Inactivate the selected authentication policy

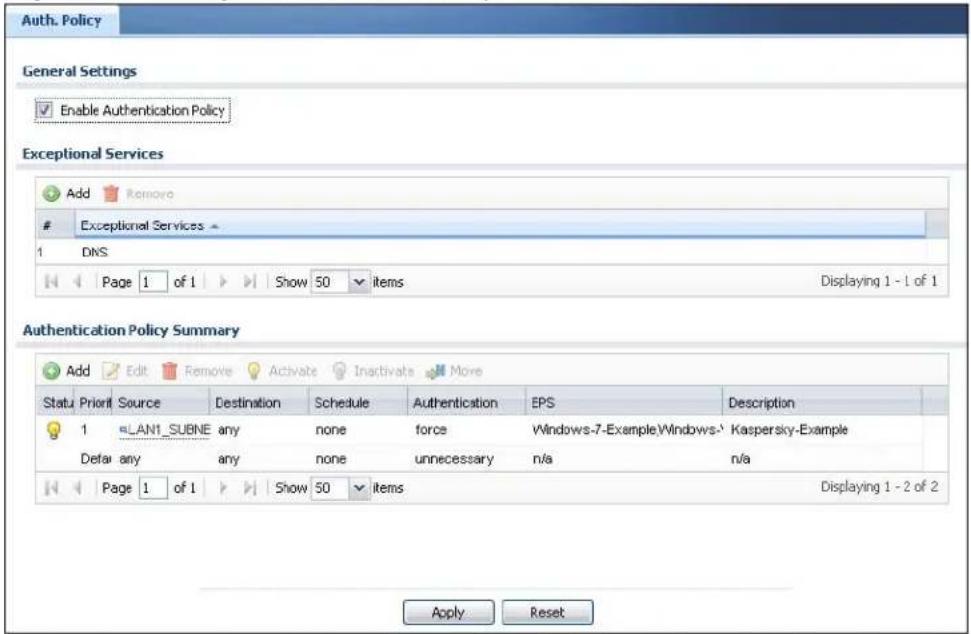click(373, 371)
